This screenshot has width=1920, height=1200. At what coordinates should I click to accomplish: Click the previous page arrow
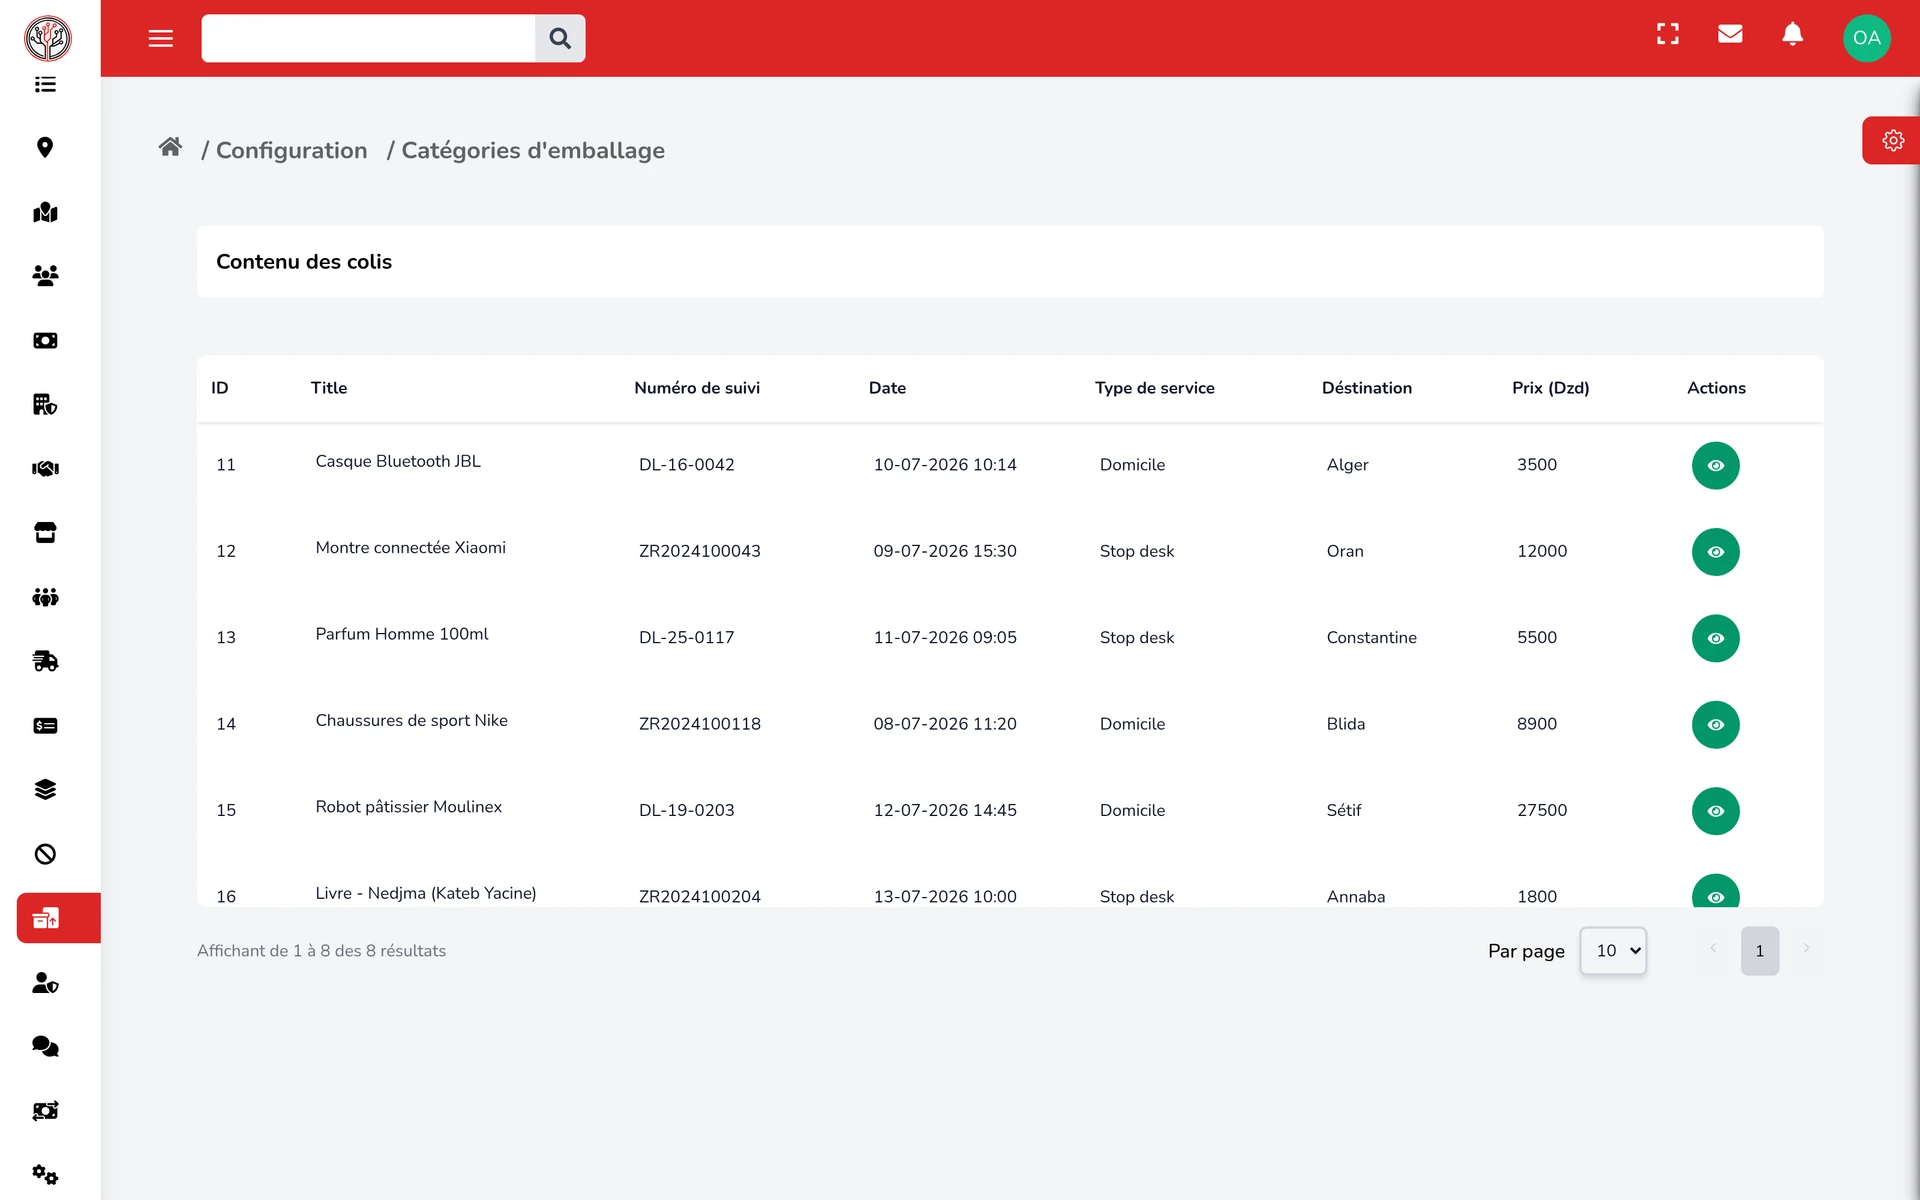(x=1713, y=948)
